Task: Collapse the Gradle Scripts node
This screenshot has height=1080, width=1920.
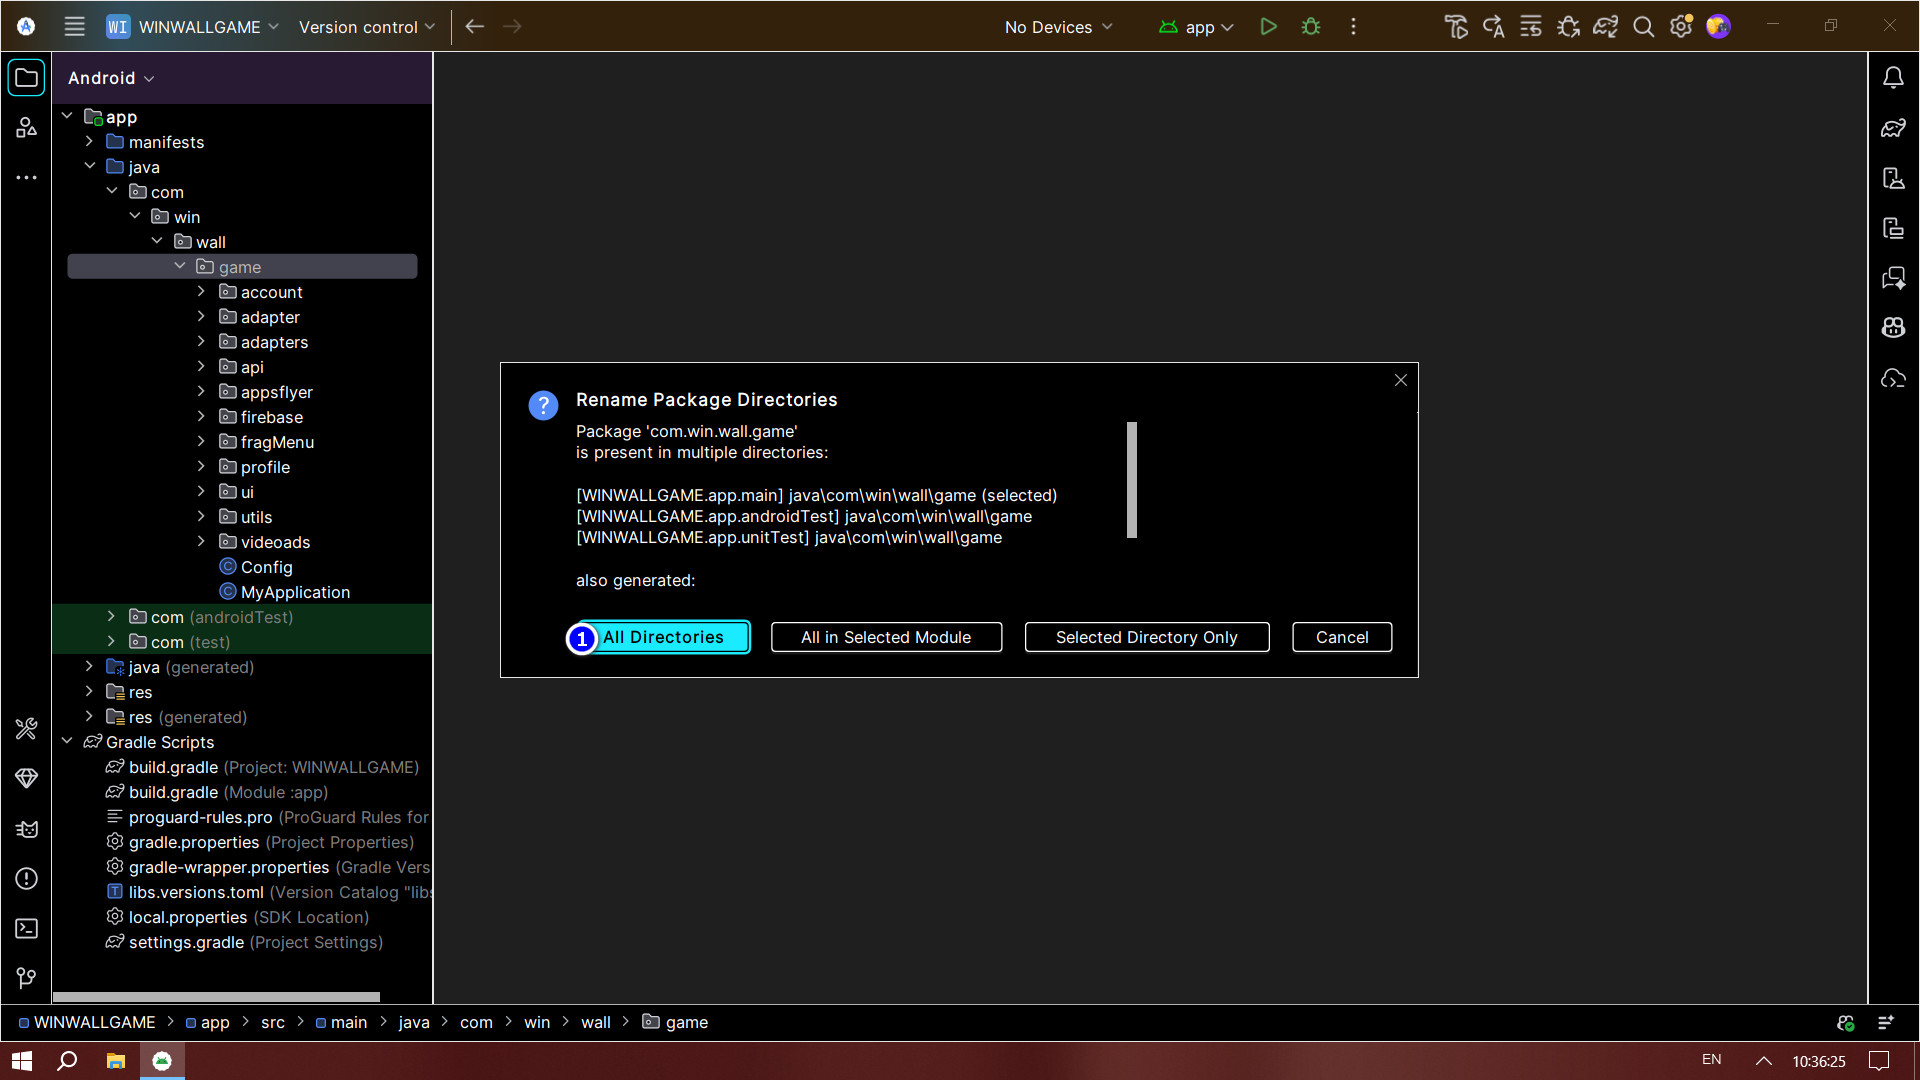Action: coord(67,742)
